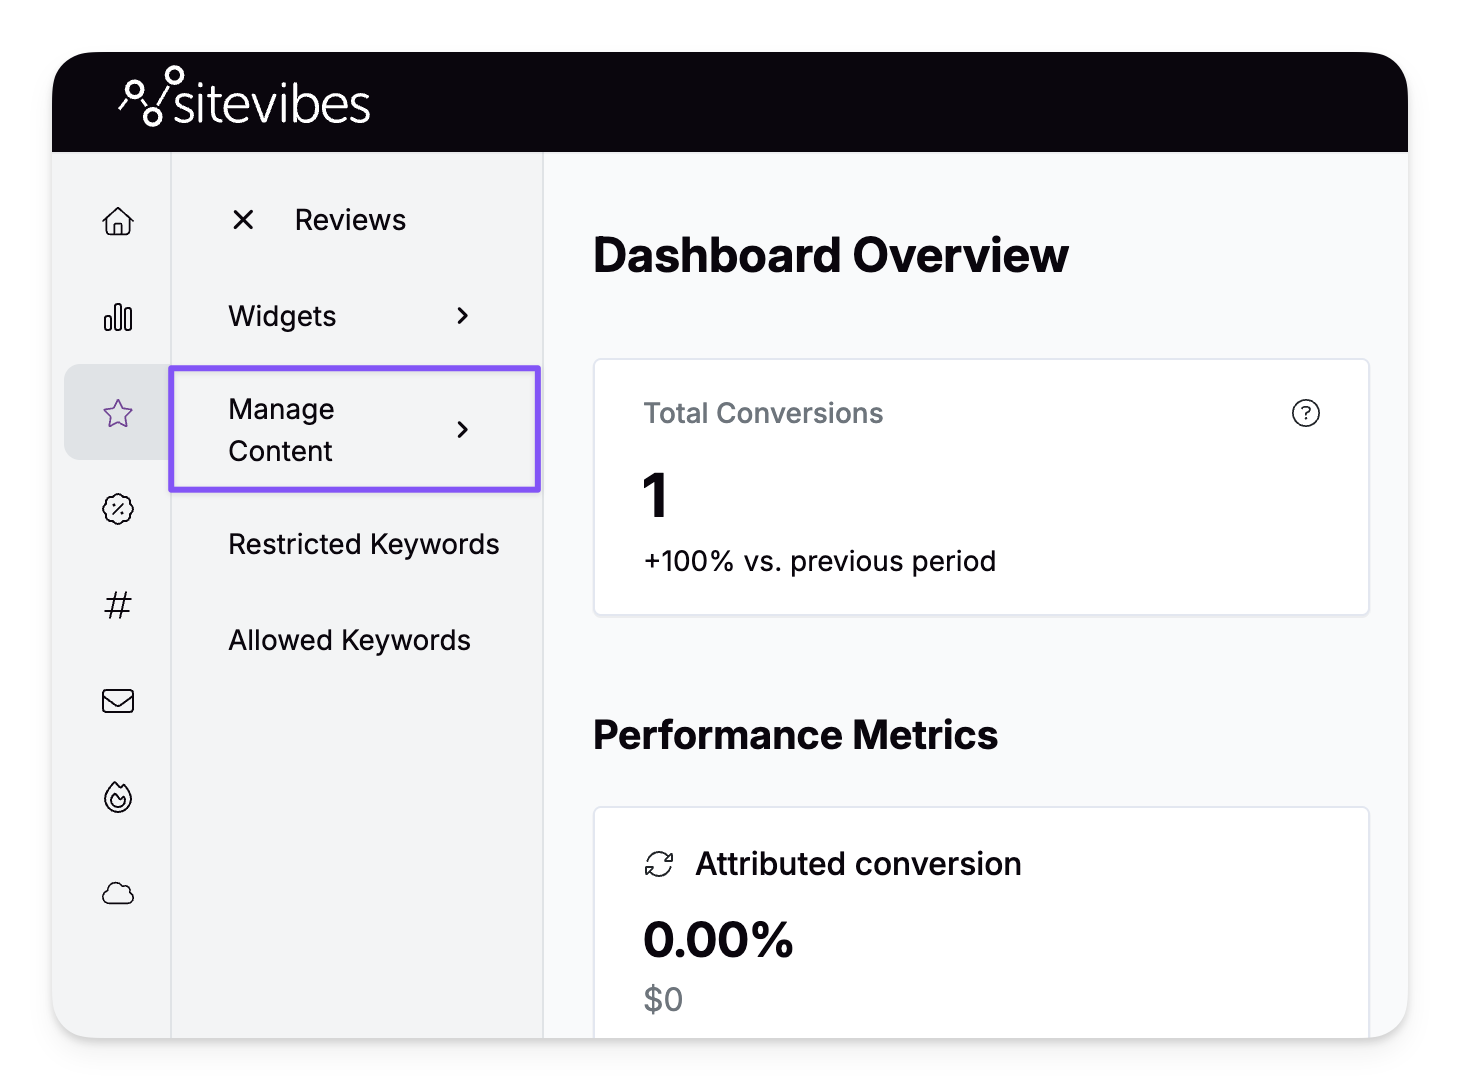
Task: Open the cloud sidebar icon
Action: coord(118,893)
